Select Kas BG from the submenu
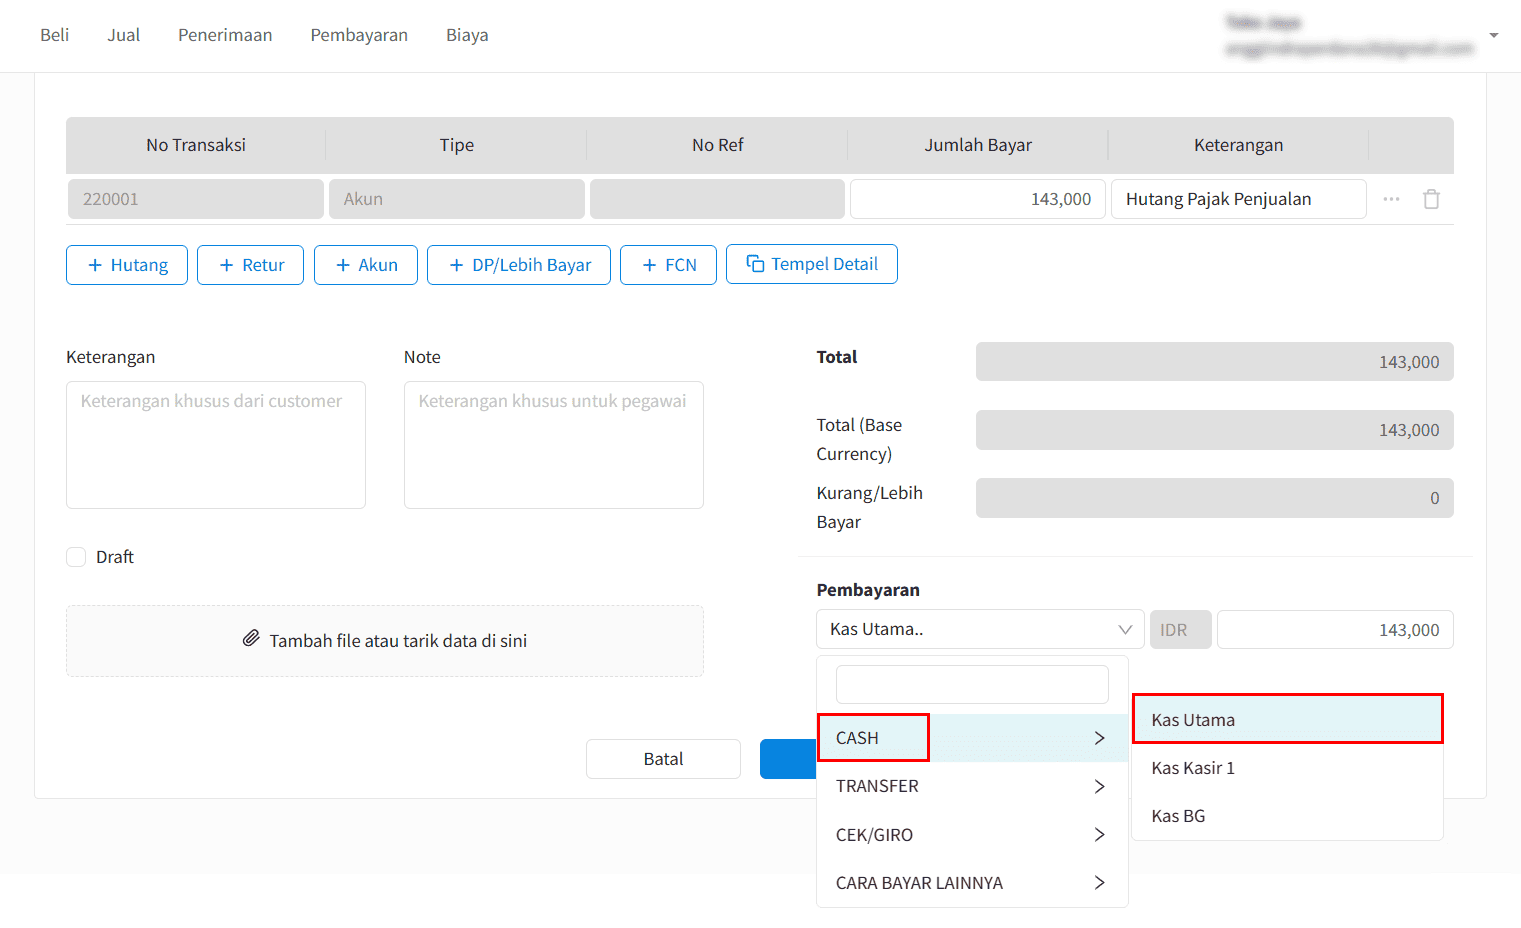Screen dimensions: 1521x928 click(x=1287, y=816)
